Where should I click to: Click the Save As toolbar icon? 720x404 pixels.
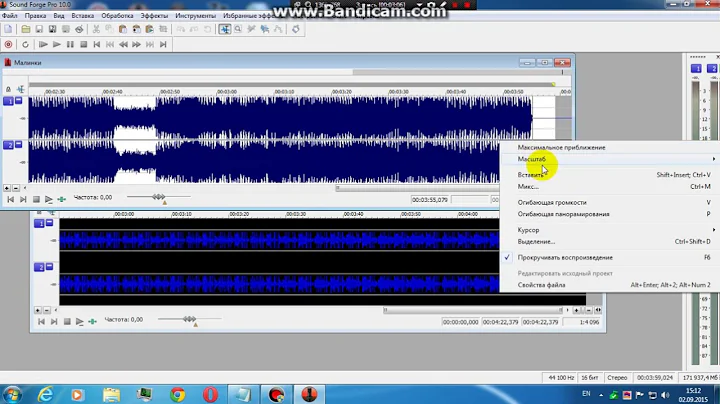52,29
